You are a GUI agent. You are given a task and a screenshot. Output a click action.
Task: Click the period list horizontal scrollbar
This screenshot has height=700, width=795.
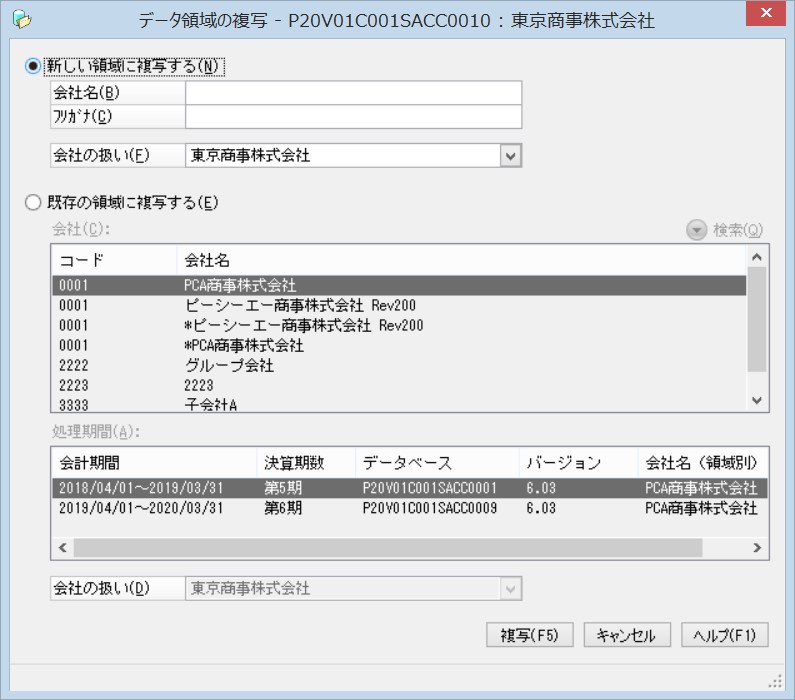coord(388,547)
